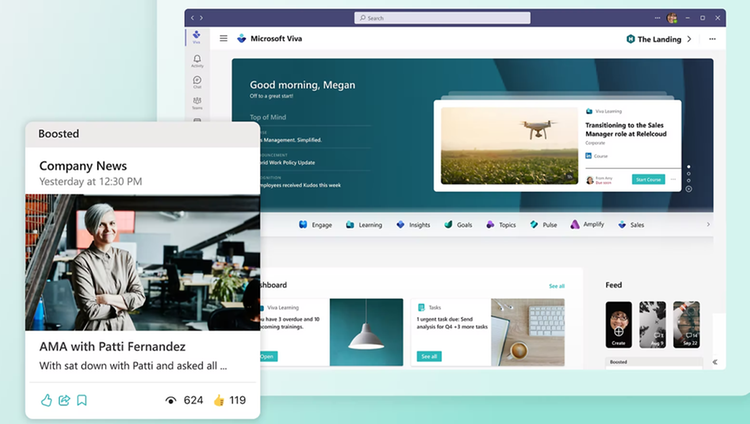
Task: Open the AMA with Patti Fernandez headline
Action: point(112,346)
